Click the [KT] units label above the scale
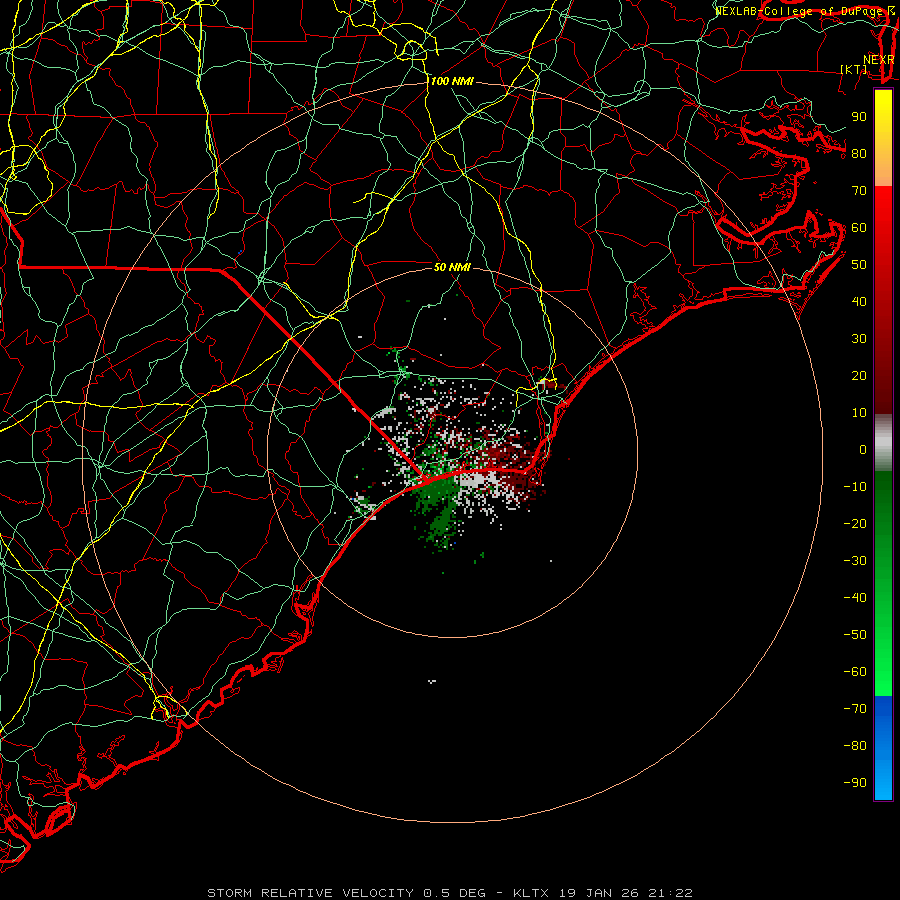The height and width of the screenshot is (900, 900). (x=854, y=69)
